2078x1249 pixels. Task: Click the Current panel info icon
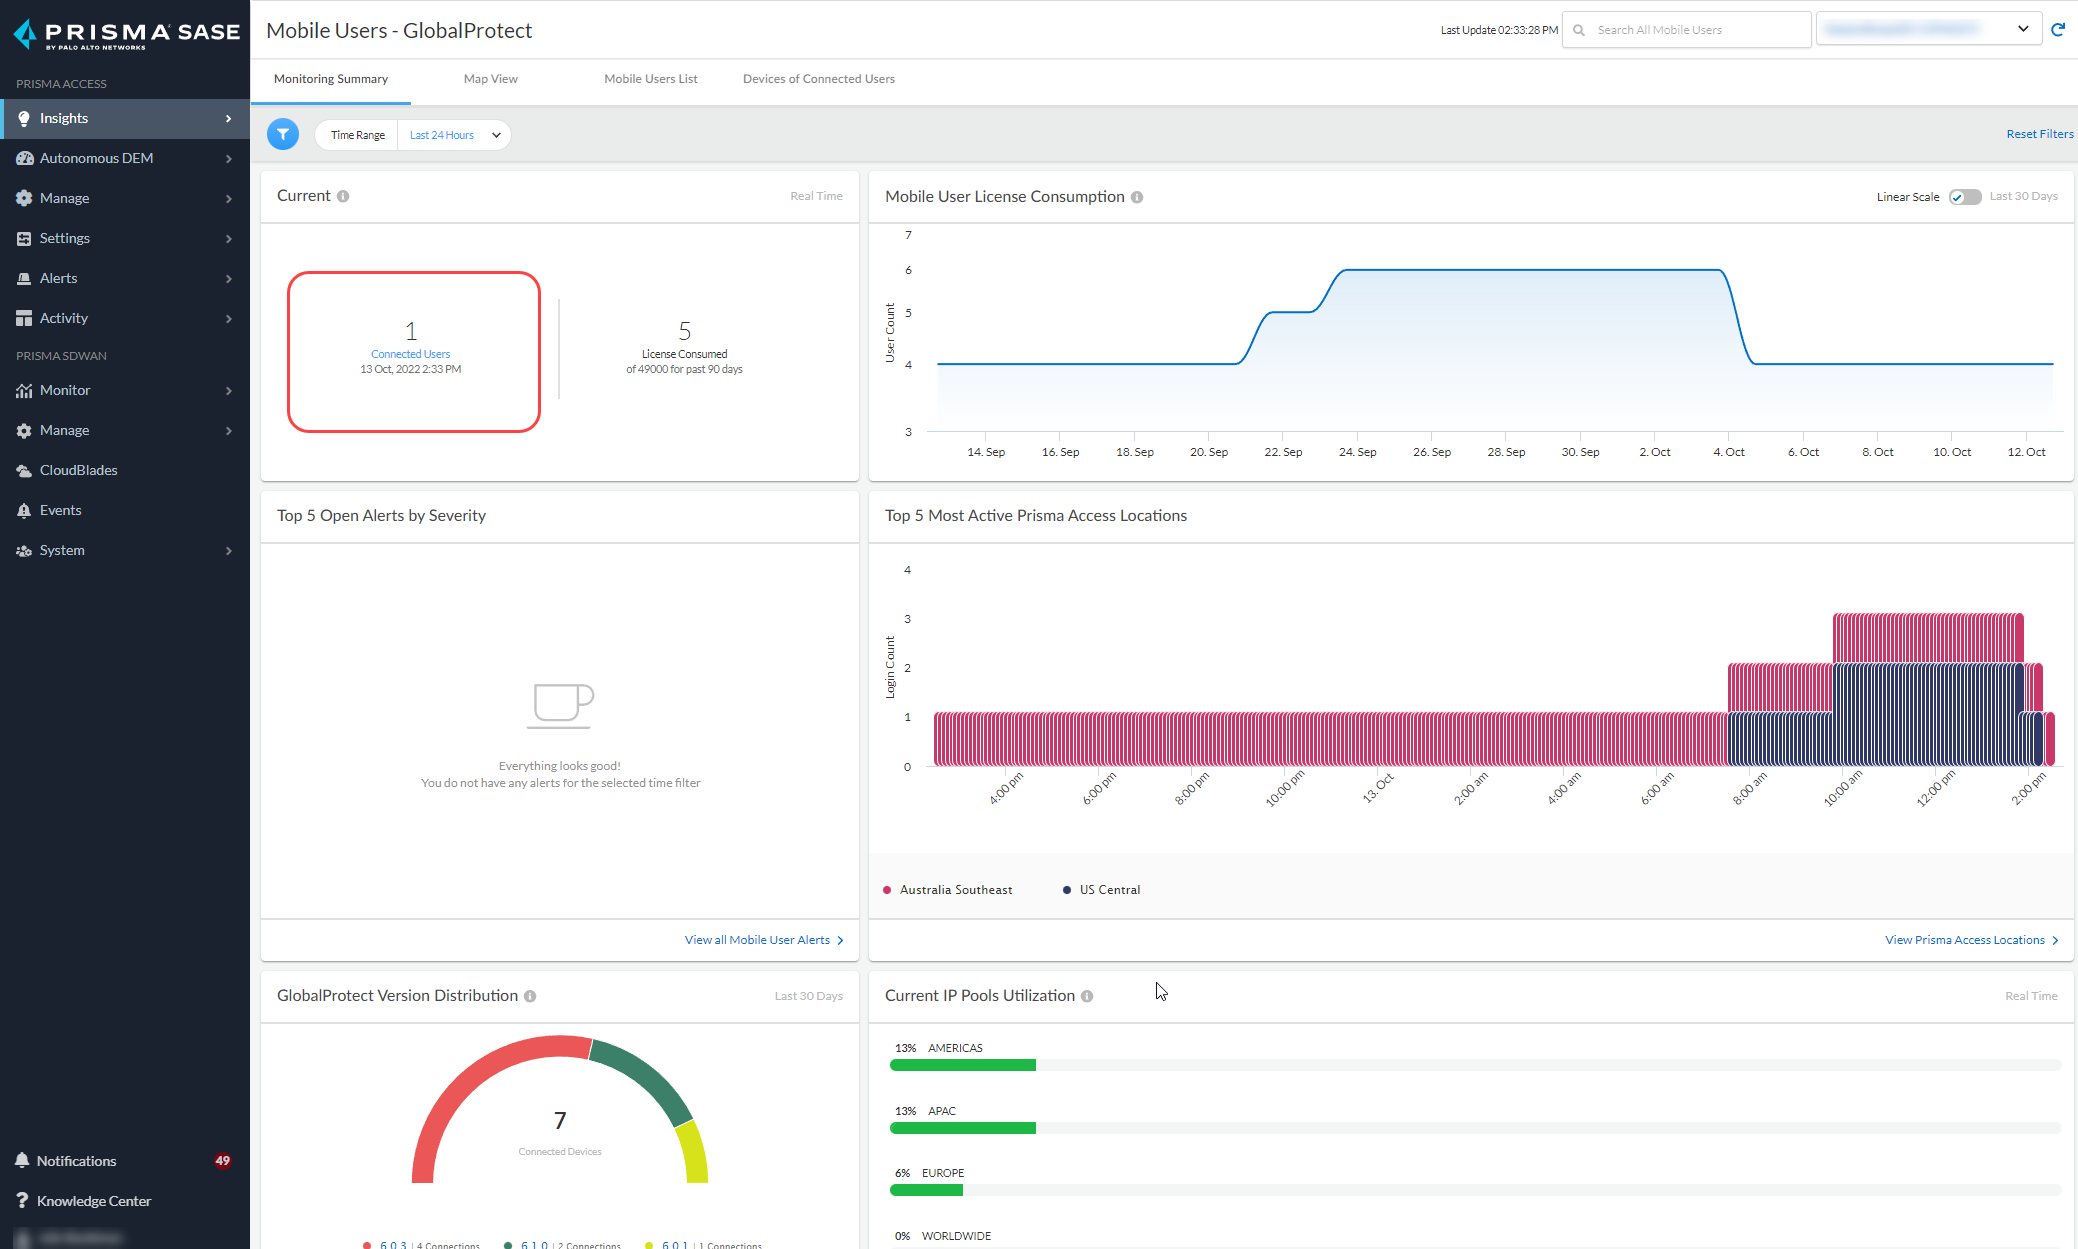(343, 196)
